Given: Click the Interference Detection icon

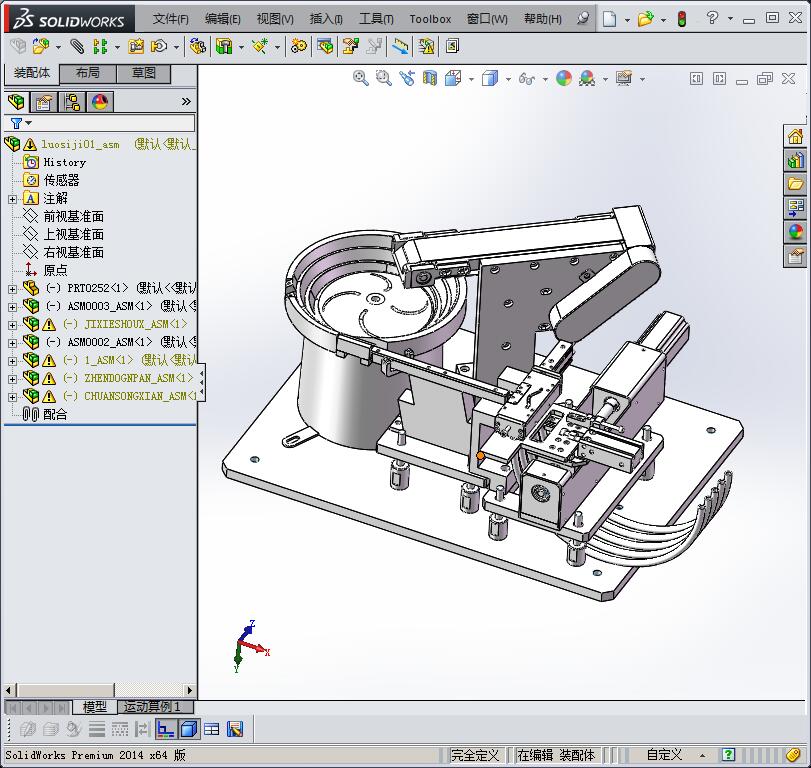Looking at the screenshot, I should [x=400, y=47].
